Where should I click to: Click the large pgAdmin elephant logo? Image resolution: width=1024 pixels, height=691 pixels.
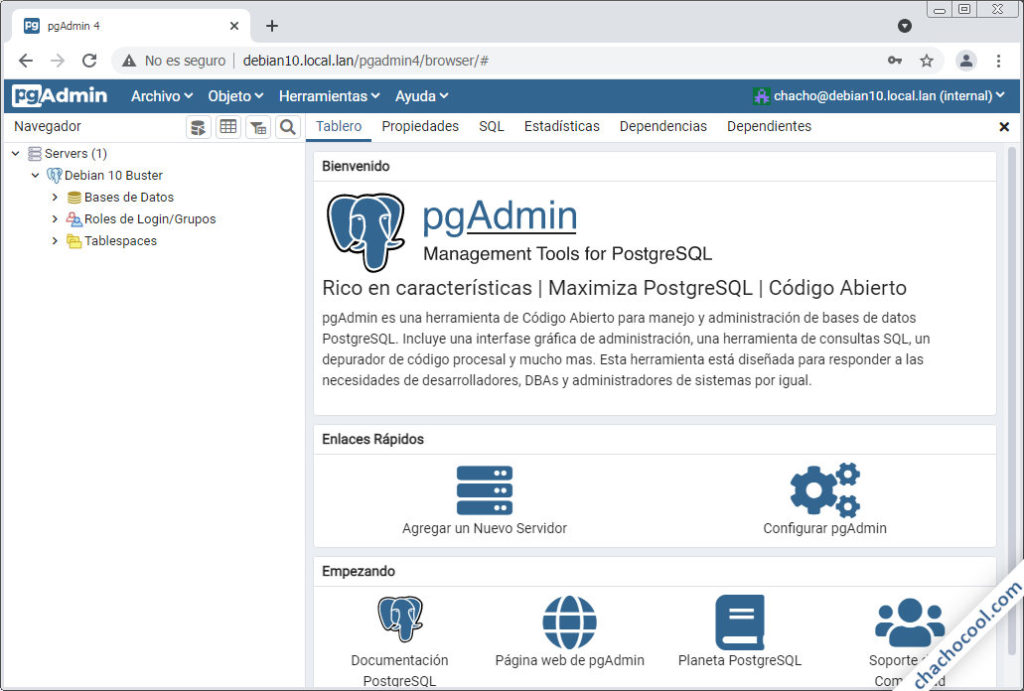366,232
